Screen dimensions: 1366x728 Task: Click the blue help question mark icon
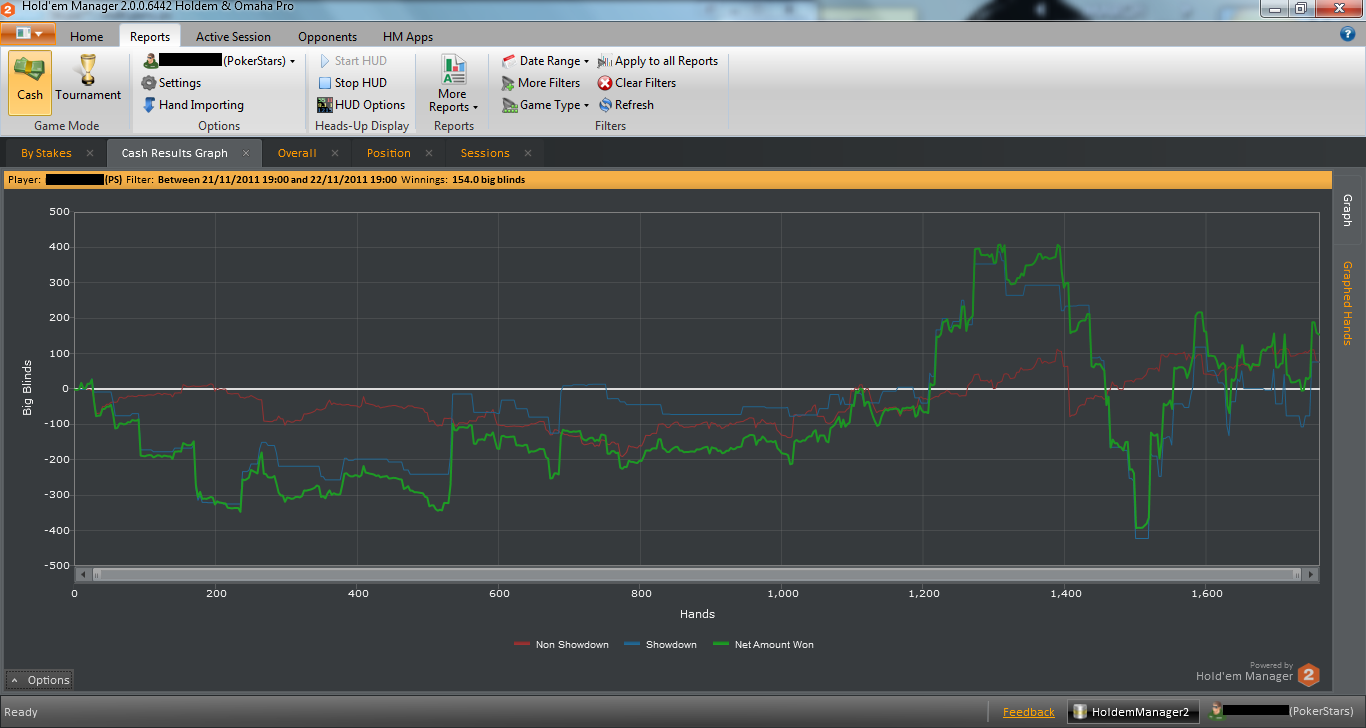pyautogui.click(x=1347, y=34)
